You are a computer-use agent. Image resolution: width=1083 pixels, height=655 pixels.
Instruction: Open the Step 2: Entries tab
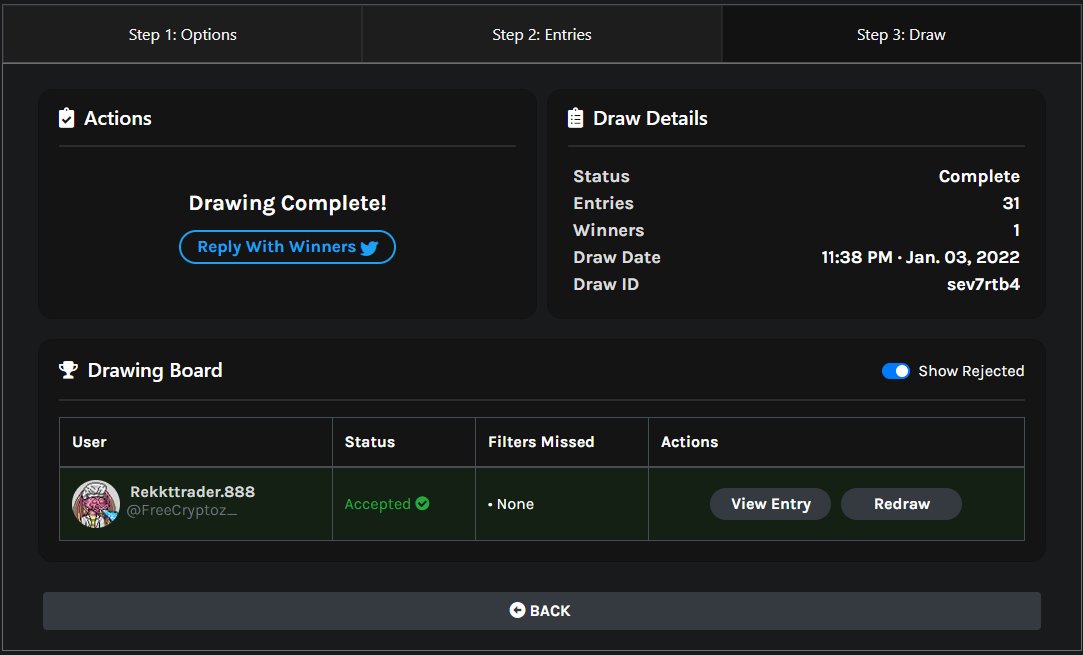pos(541,33)
